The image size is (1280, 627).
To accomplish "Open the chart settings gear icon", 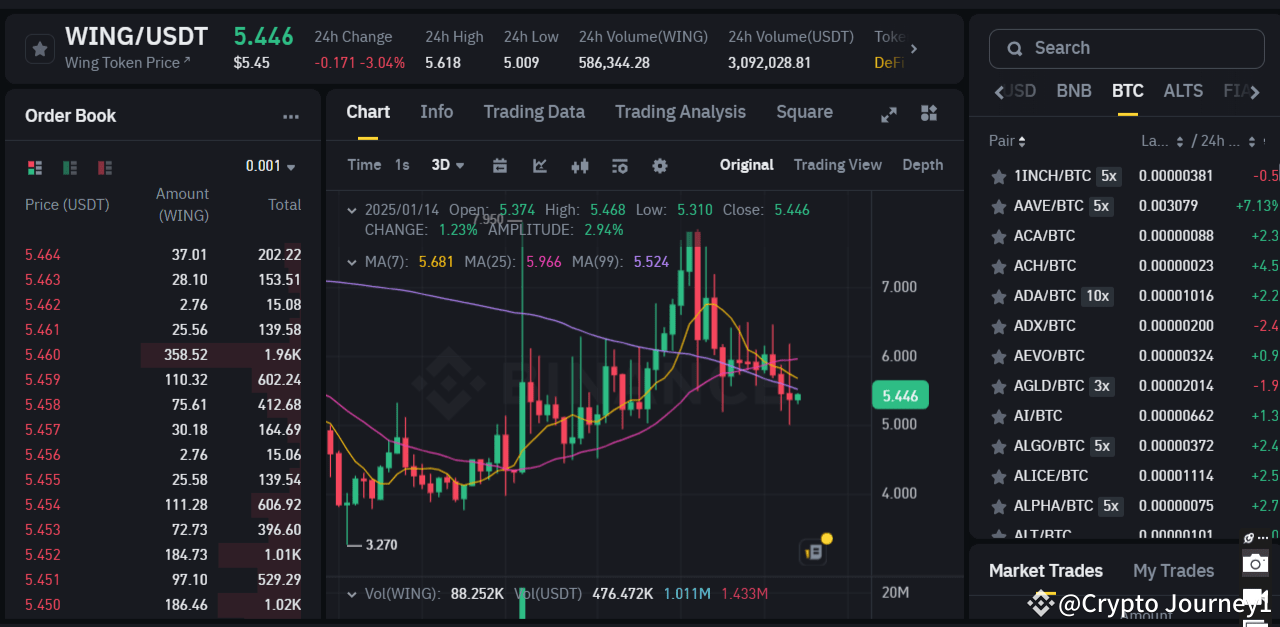I will click(x=659, y=165).
